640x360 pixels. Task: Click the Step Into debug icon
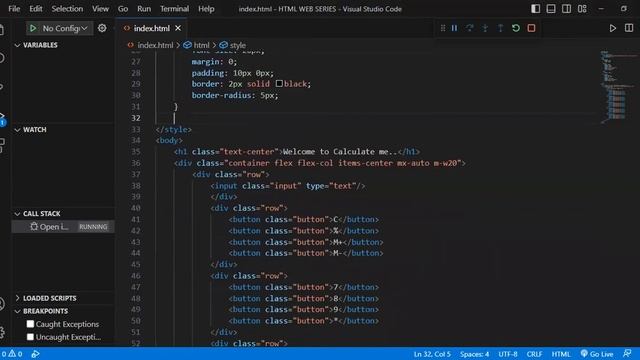[485, 28]
